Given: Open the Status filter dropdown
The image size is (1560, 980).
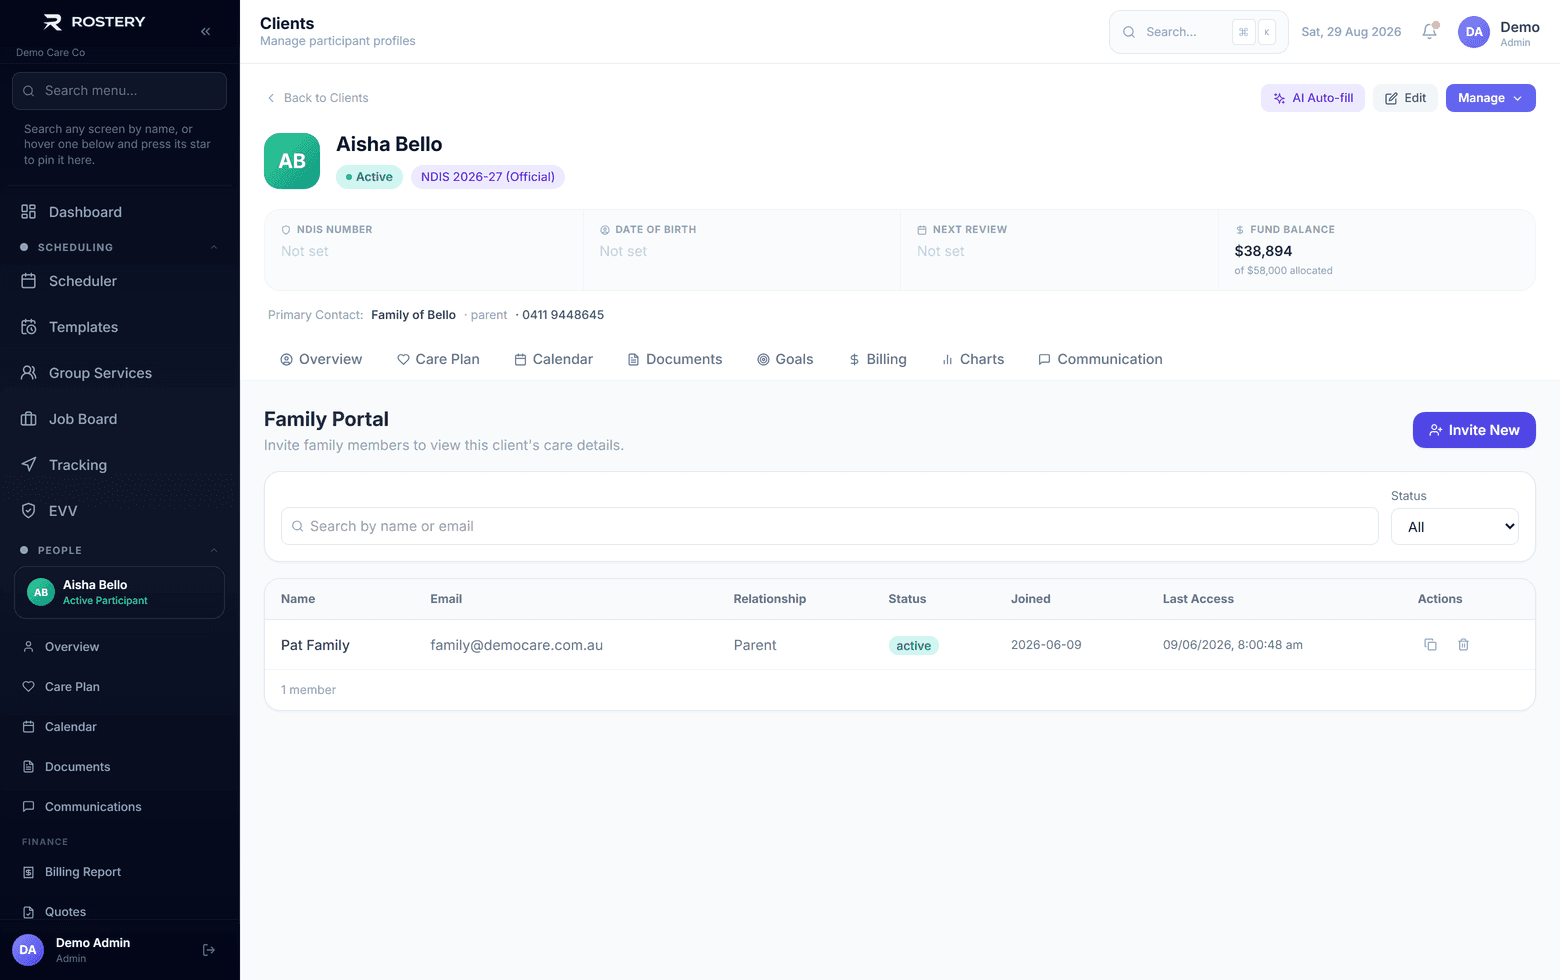Looking at the screenshot, I should point(1455,527).
